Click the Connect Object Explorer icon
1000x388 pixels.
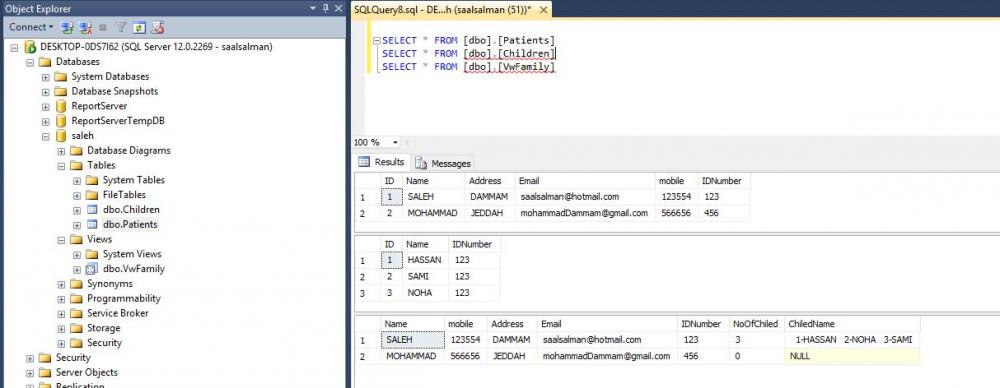point(67,27)
